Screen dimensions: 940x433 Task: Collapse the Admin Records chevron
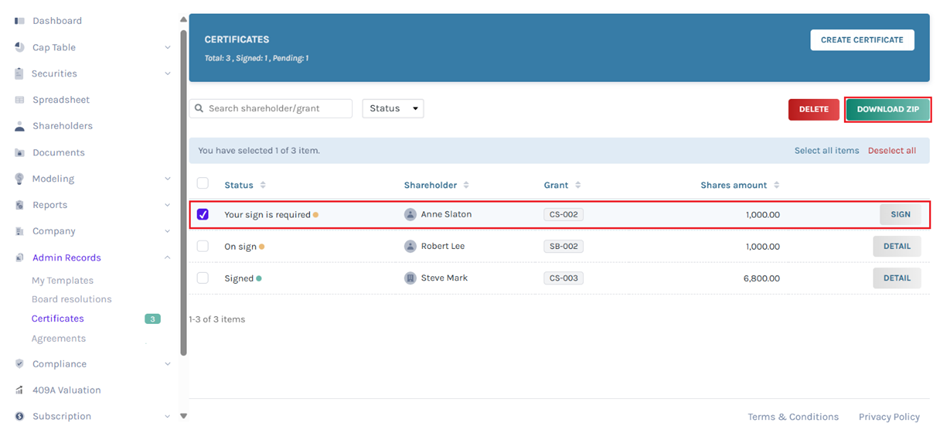pos(167,258)
